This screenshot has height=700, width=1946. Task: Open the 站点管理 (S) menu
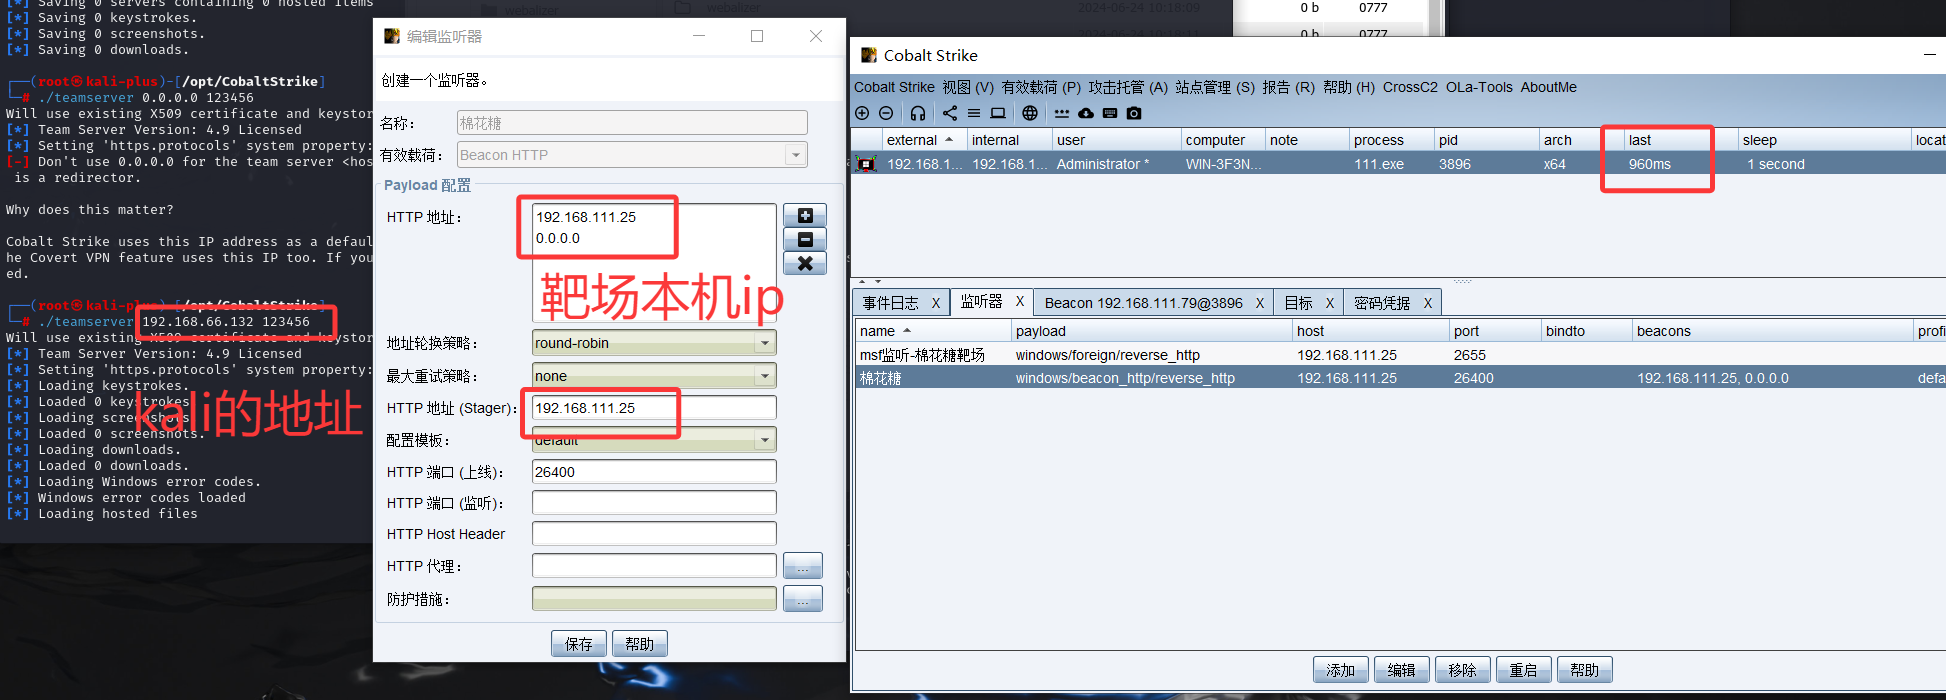point(1215,87)
